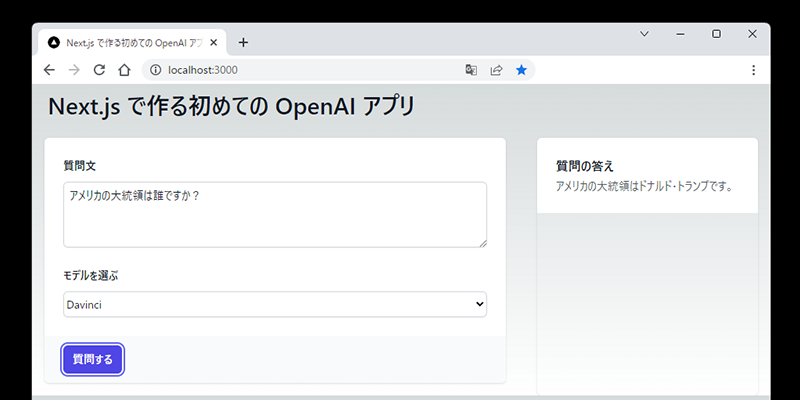The image size is (800, 400).
Task: Go back with the browser back arrow
Action: tap(49, 70)
